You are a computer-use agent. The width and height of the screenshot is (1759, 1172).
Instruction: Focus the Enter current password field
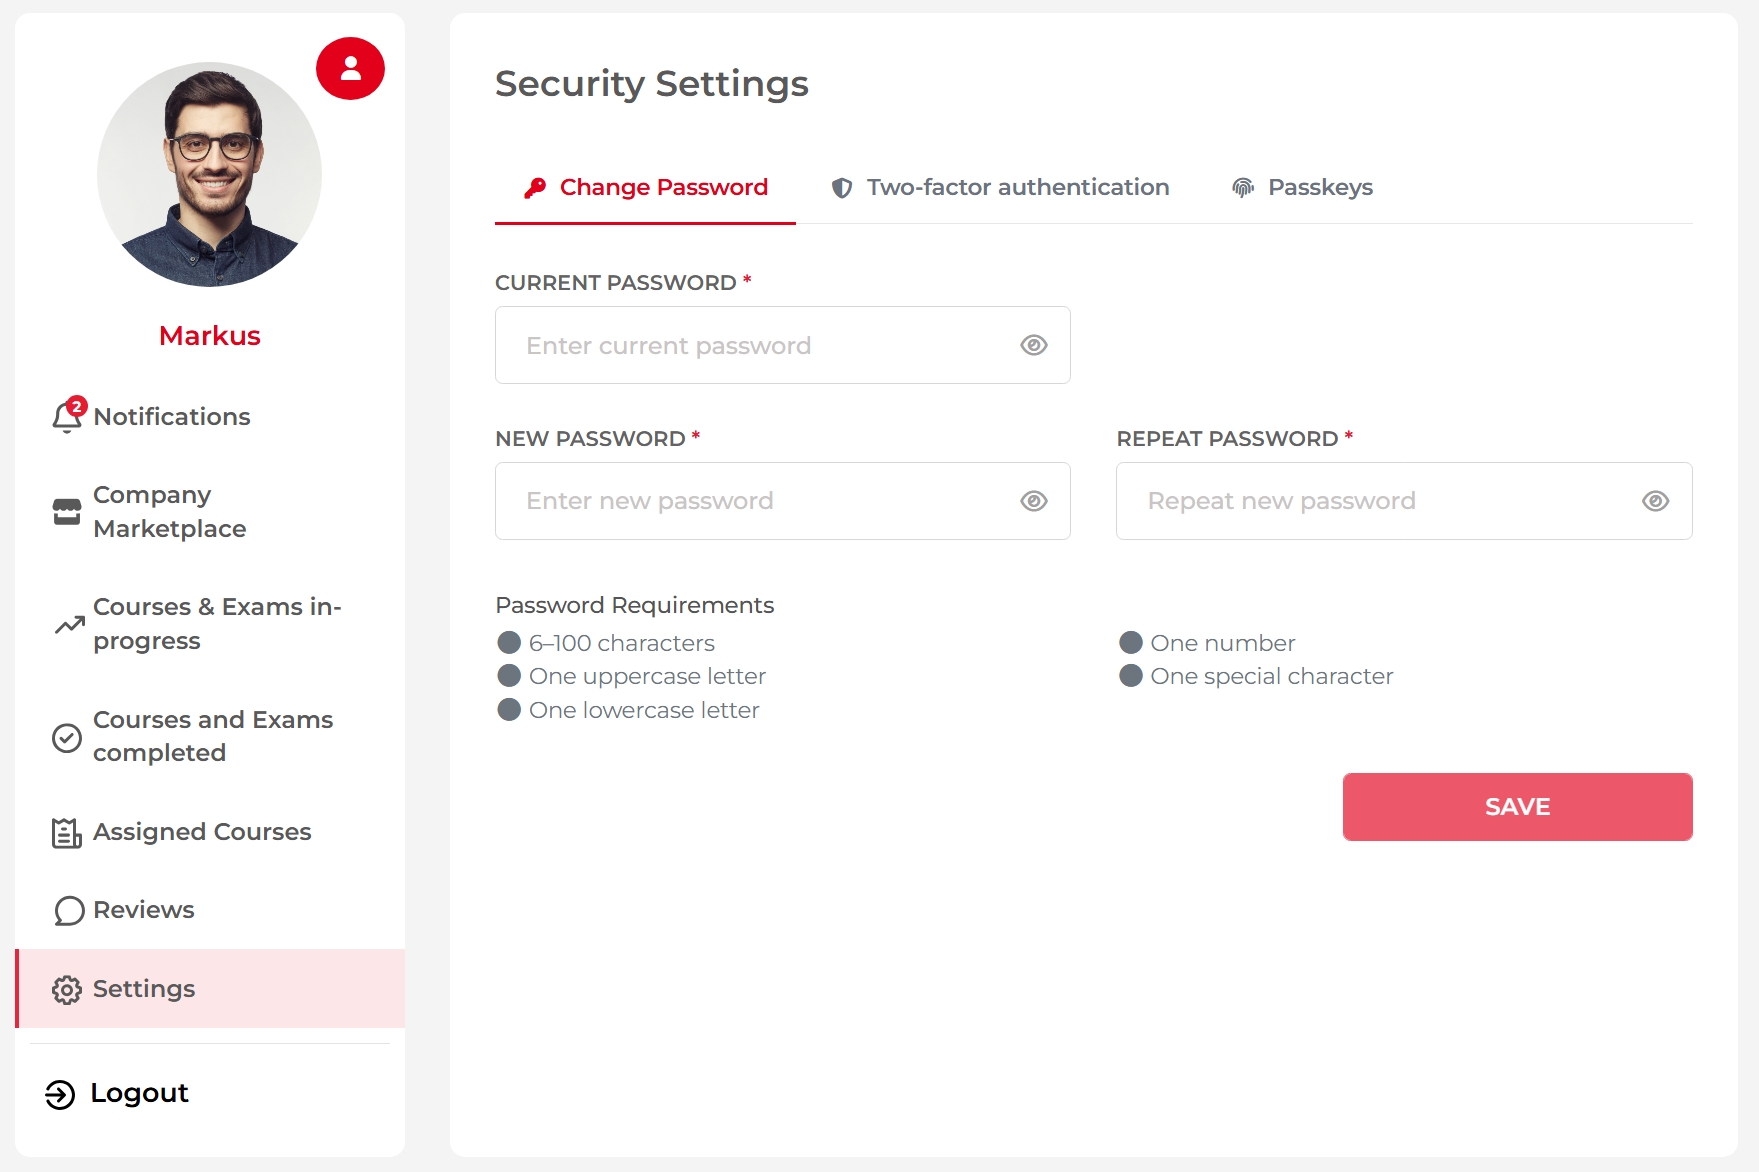coord(782,345)
